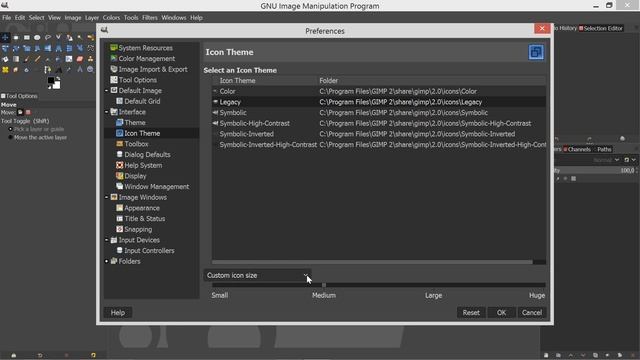Open the Custom icon size dropdown
This screenshot has height=360, width=640.
(257, 276)
